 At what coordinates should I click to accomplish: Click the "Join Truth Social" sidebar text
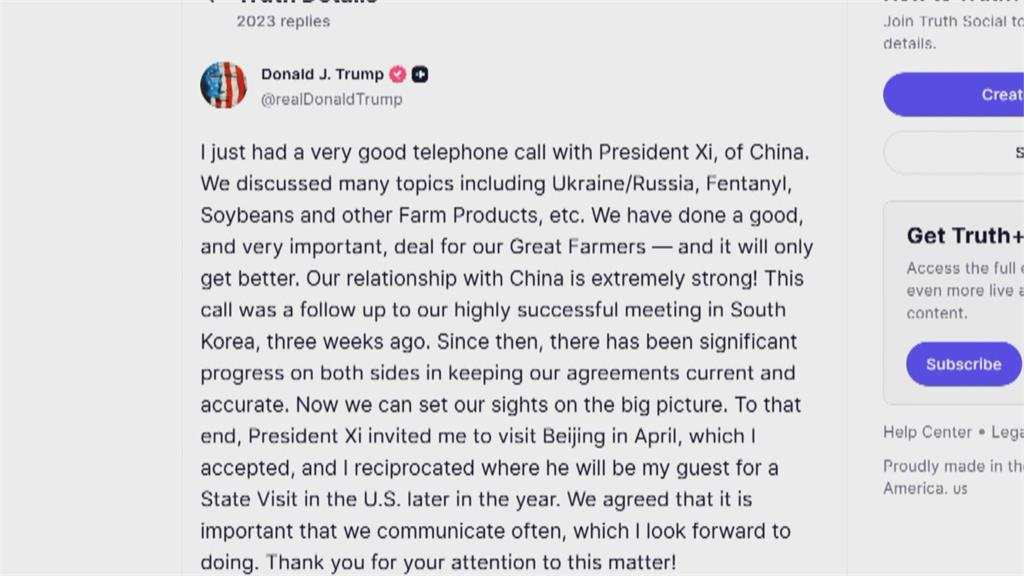952,21
